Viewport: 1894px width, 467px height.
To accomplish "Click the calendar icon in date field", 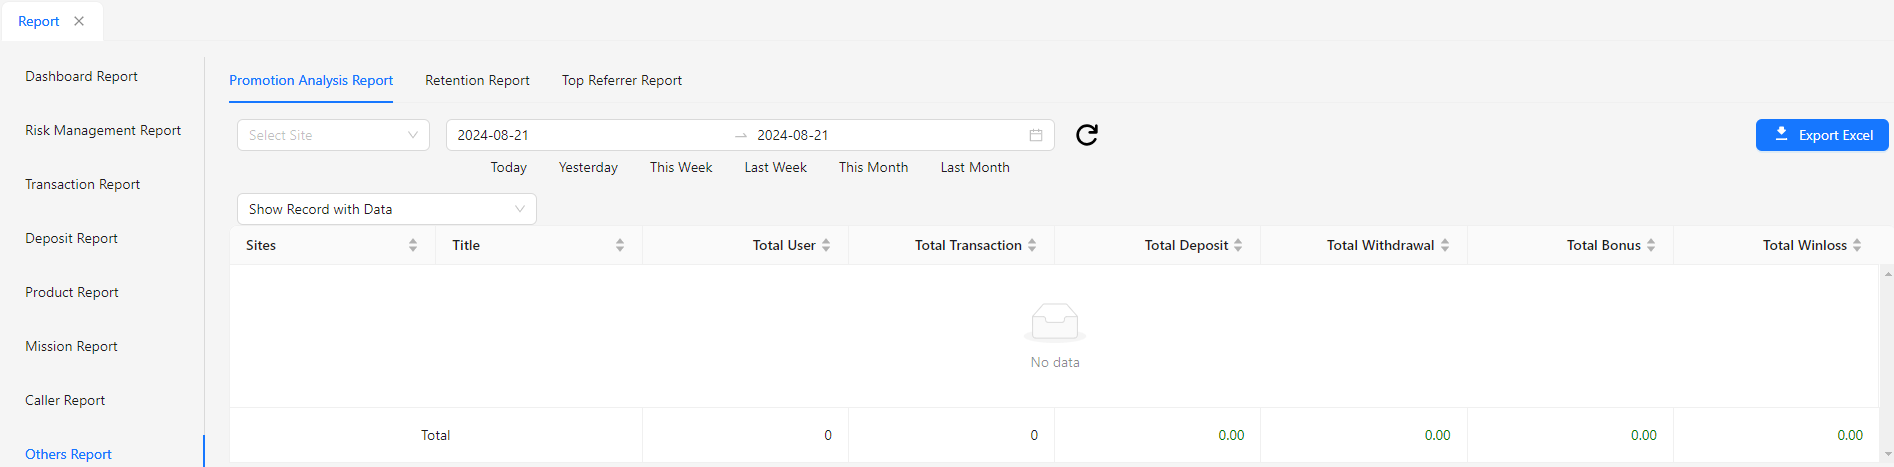I will 1036,135.
